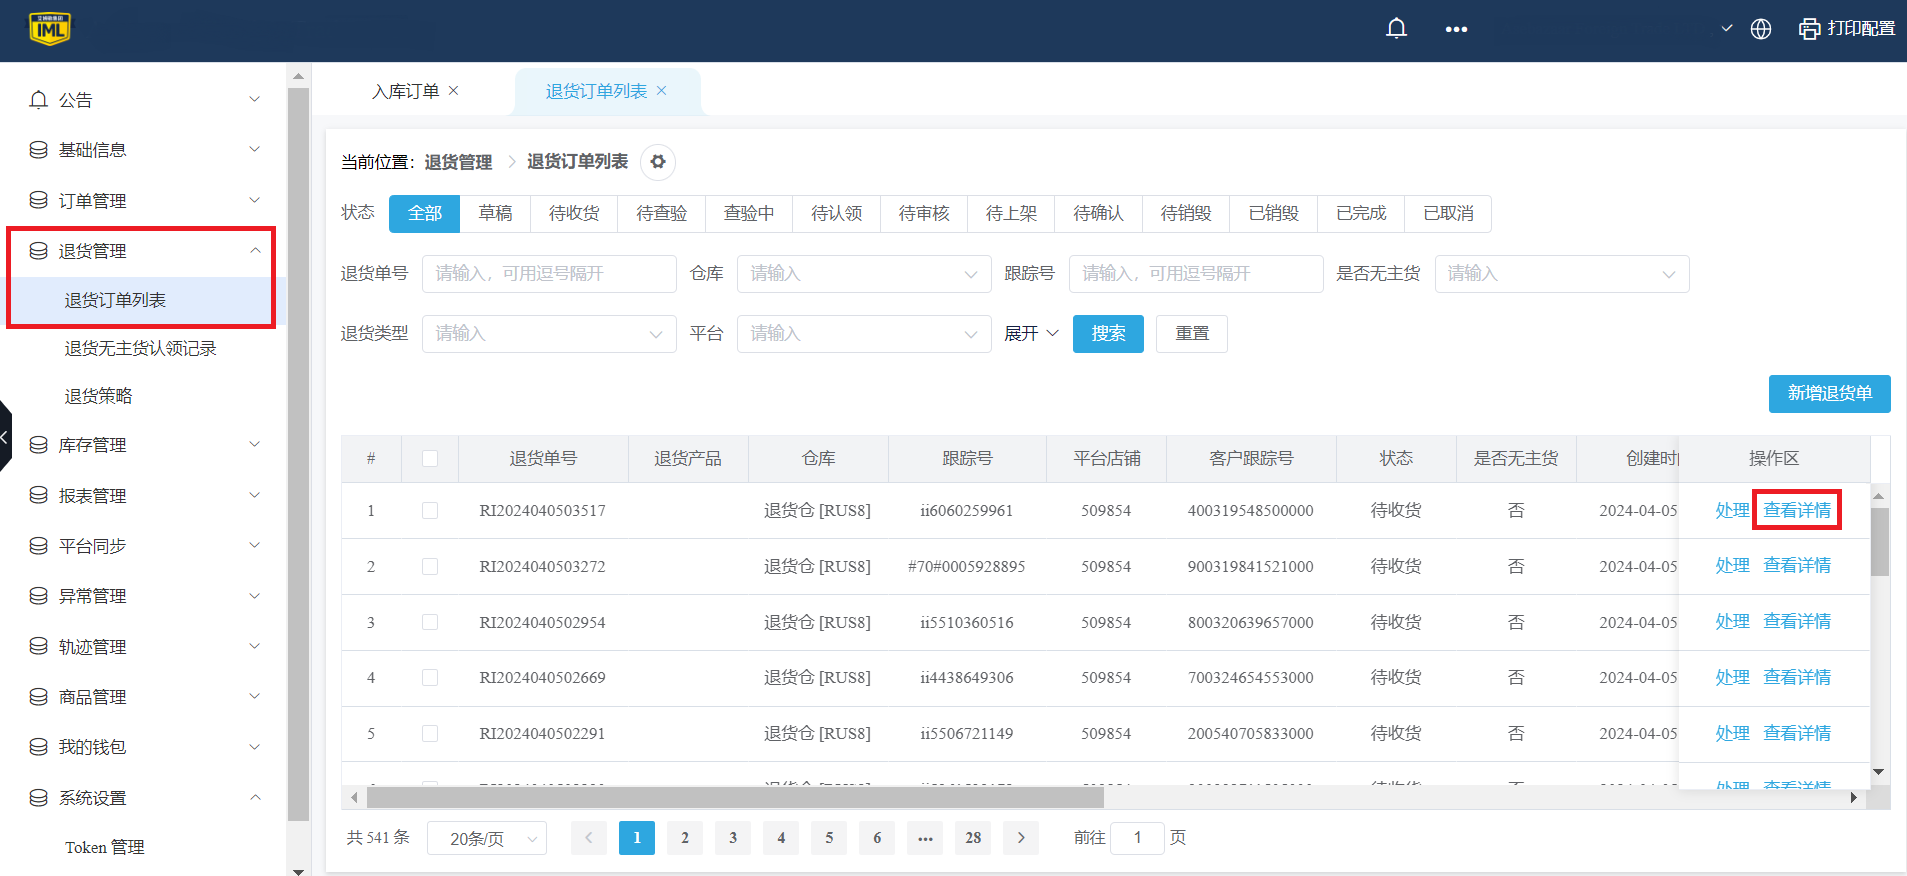1907x876 pixels.
Task: Click the 我的钱包 sidebar icon
Action: (x=39, y=747)
